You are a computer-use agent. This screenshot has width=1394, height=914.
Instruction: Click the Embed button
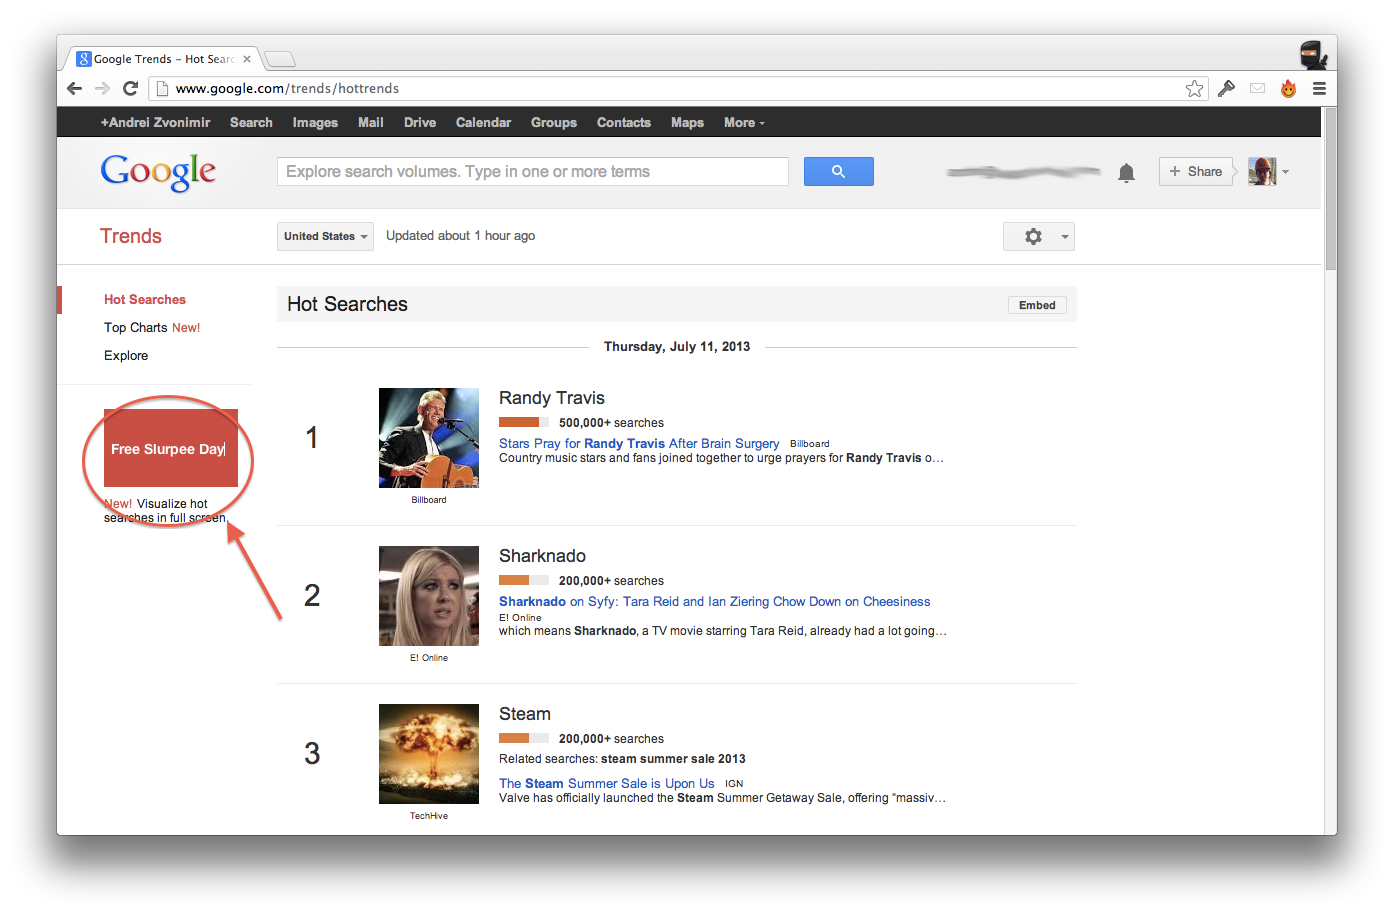point(1037,304)
